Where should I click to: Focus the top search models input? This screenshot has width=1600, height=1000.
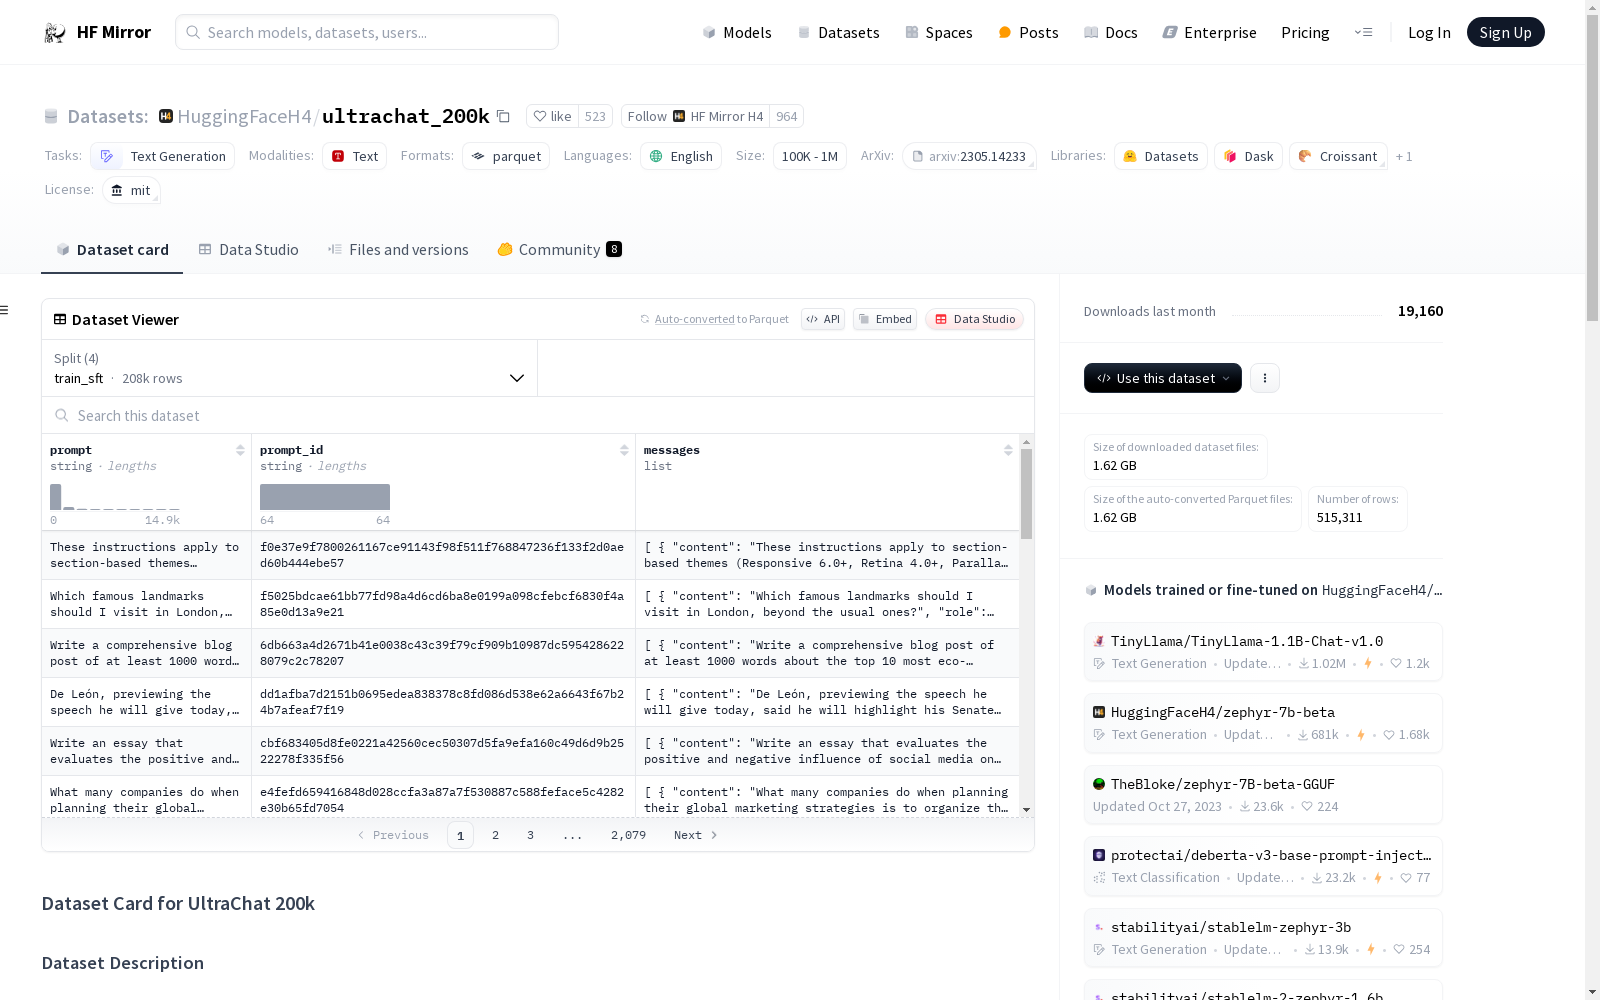coord(367,32)
